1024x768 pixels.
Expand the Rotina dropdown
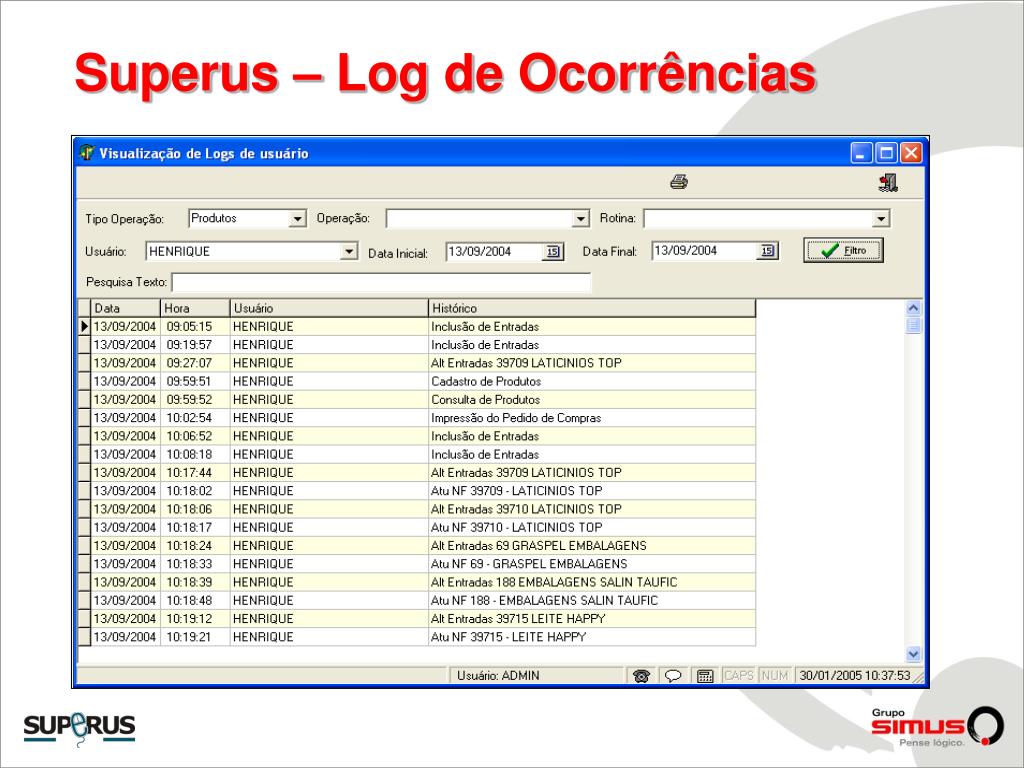pyautogui.click(x=881, y=219)
